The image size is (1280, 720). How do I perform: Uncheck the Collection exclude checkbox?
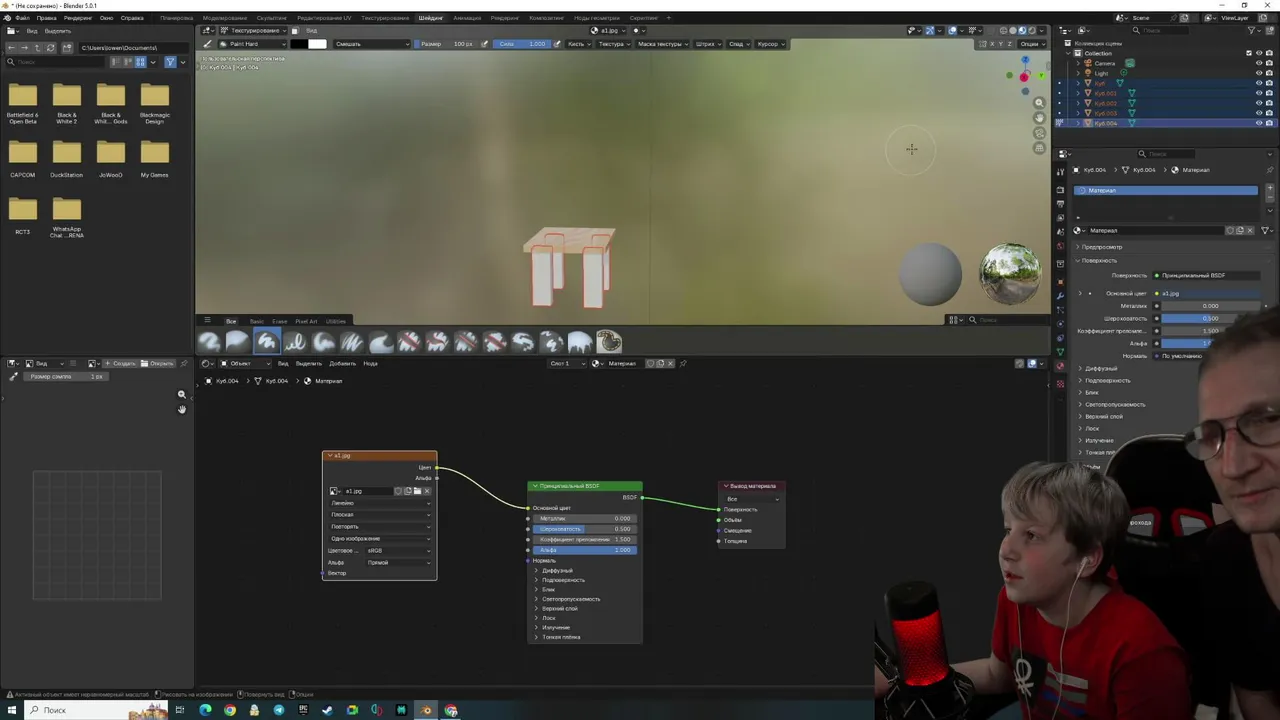pos(1249,53)
